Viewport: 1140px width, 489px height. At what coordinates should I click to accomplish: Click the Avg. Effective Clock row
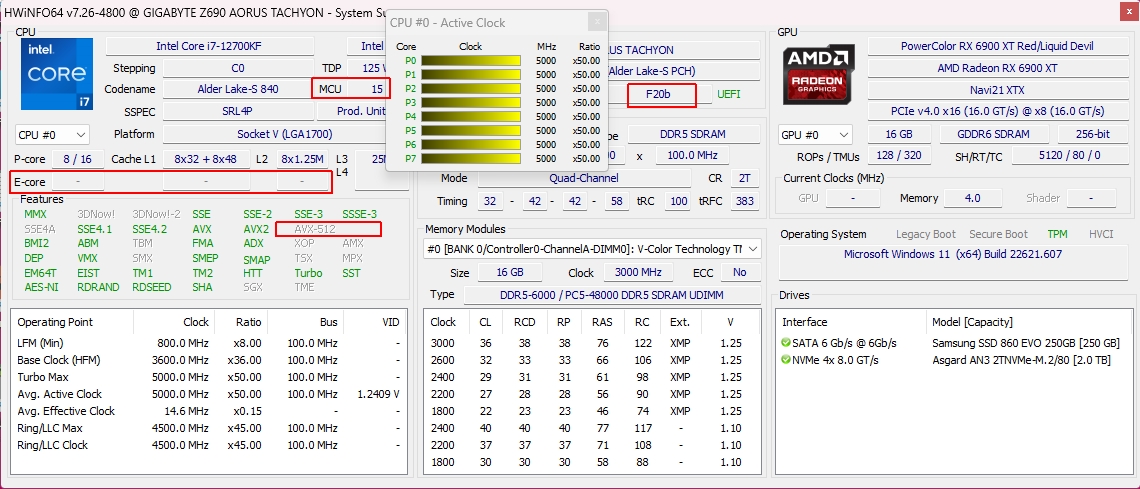click(x=209, y=411)
